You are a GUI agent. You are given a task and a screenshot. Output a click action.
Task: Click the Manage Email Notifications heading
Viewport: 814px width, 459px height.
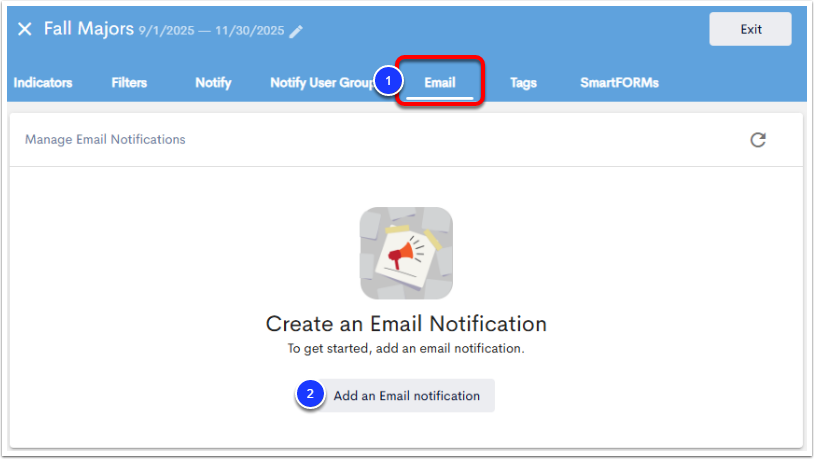[x=105, y=139]
